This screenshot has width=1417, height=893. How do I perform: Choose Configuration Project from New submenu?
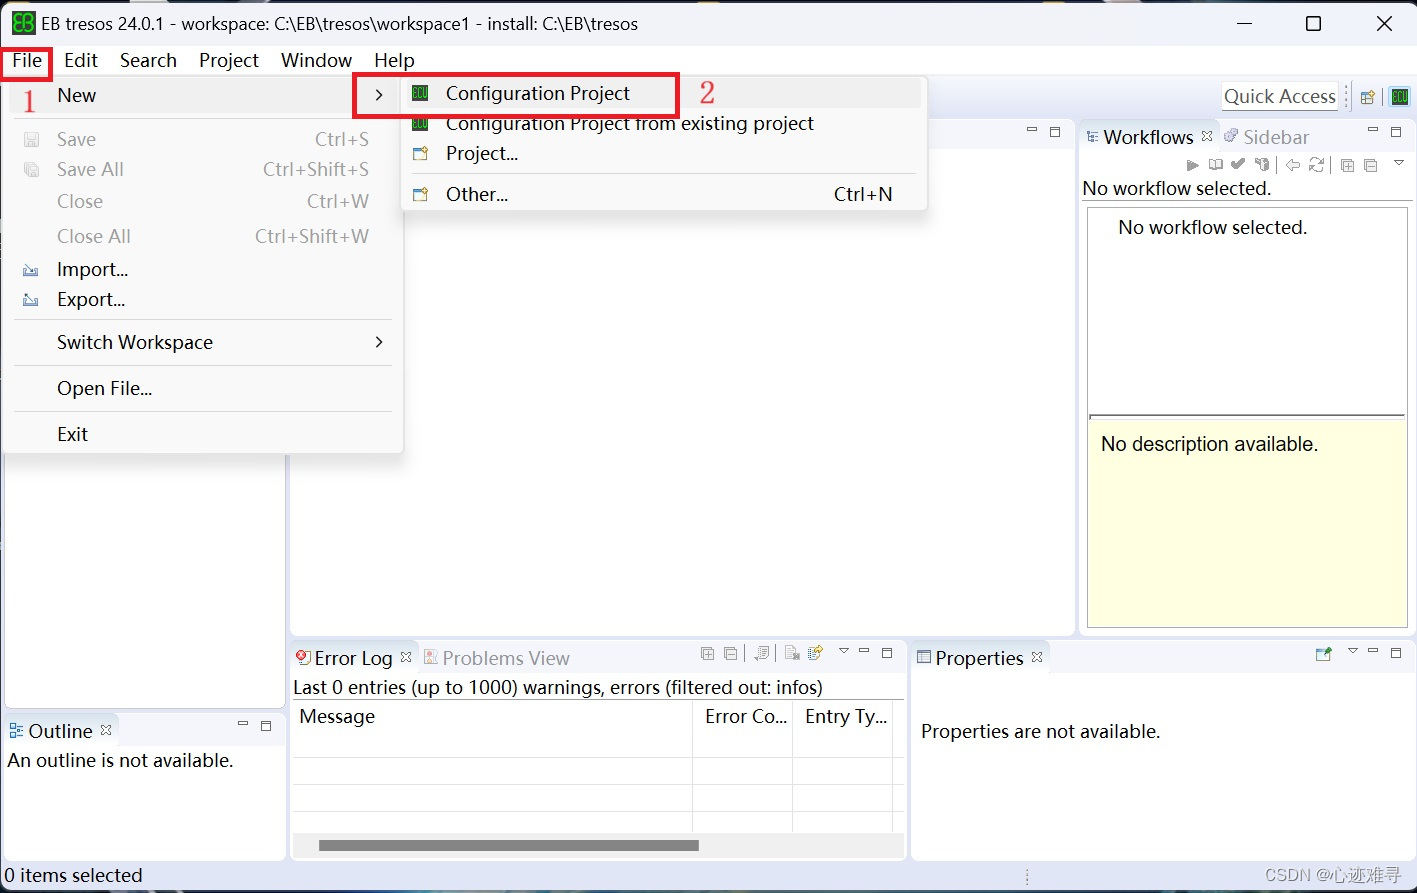click(x=664, y=93)
